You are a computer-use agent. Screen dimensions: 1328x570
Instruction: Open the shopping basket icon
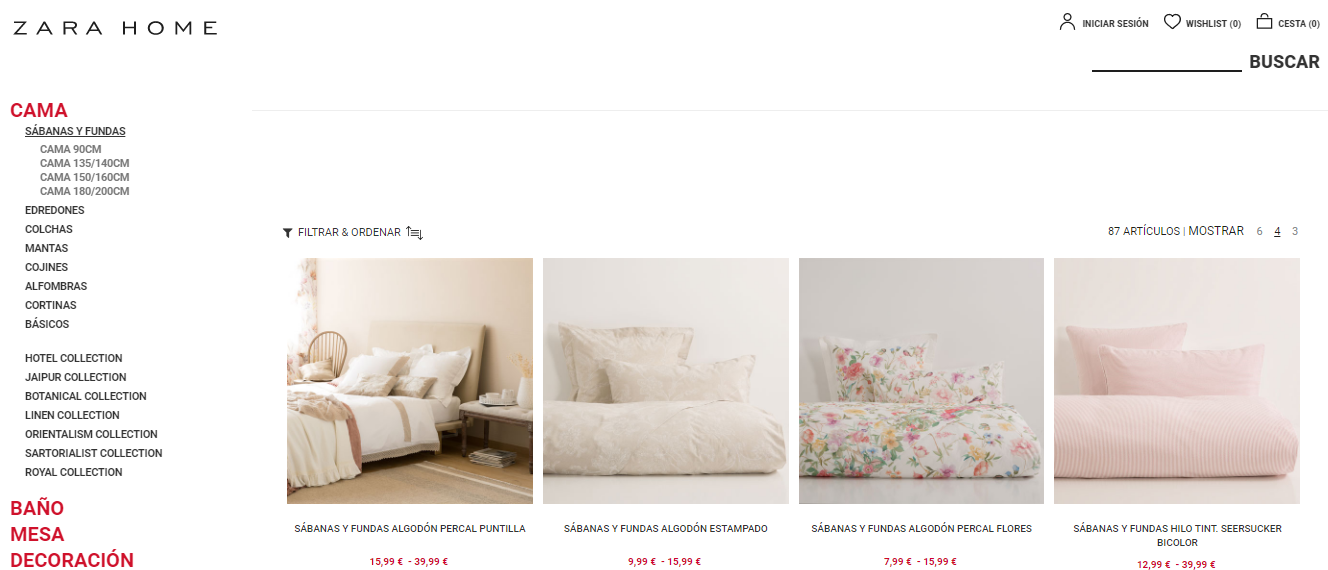click(1264, 21)
